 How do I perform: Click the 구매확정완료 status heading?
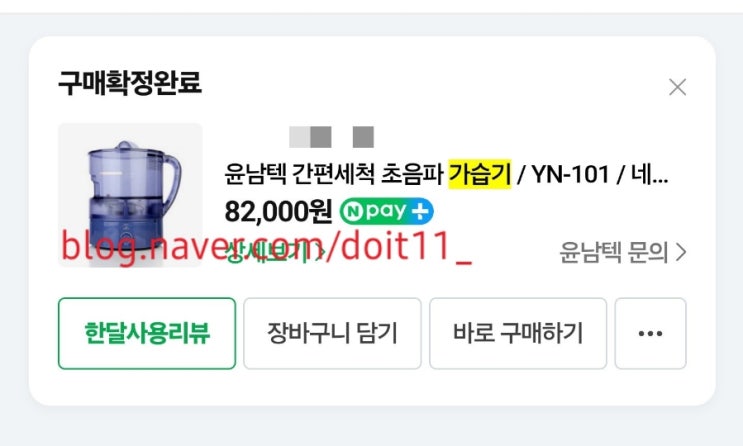click(130, 83)
